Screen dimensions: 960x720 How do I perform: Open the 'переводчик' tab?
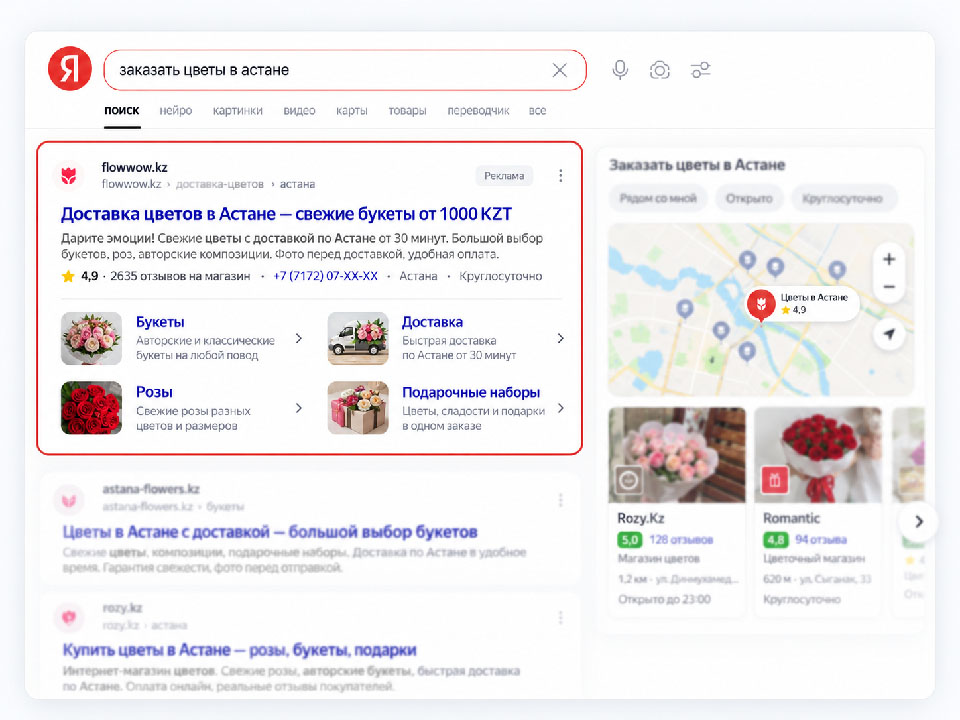click(x=478, y=111)
